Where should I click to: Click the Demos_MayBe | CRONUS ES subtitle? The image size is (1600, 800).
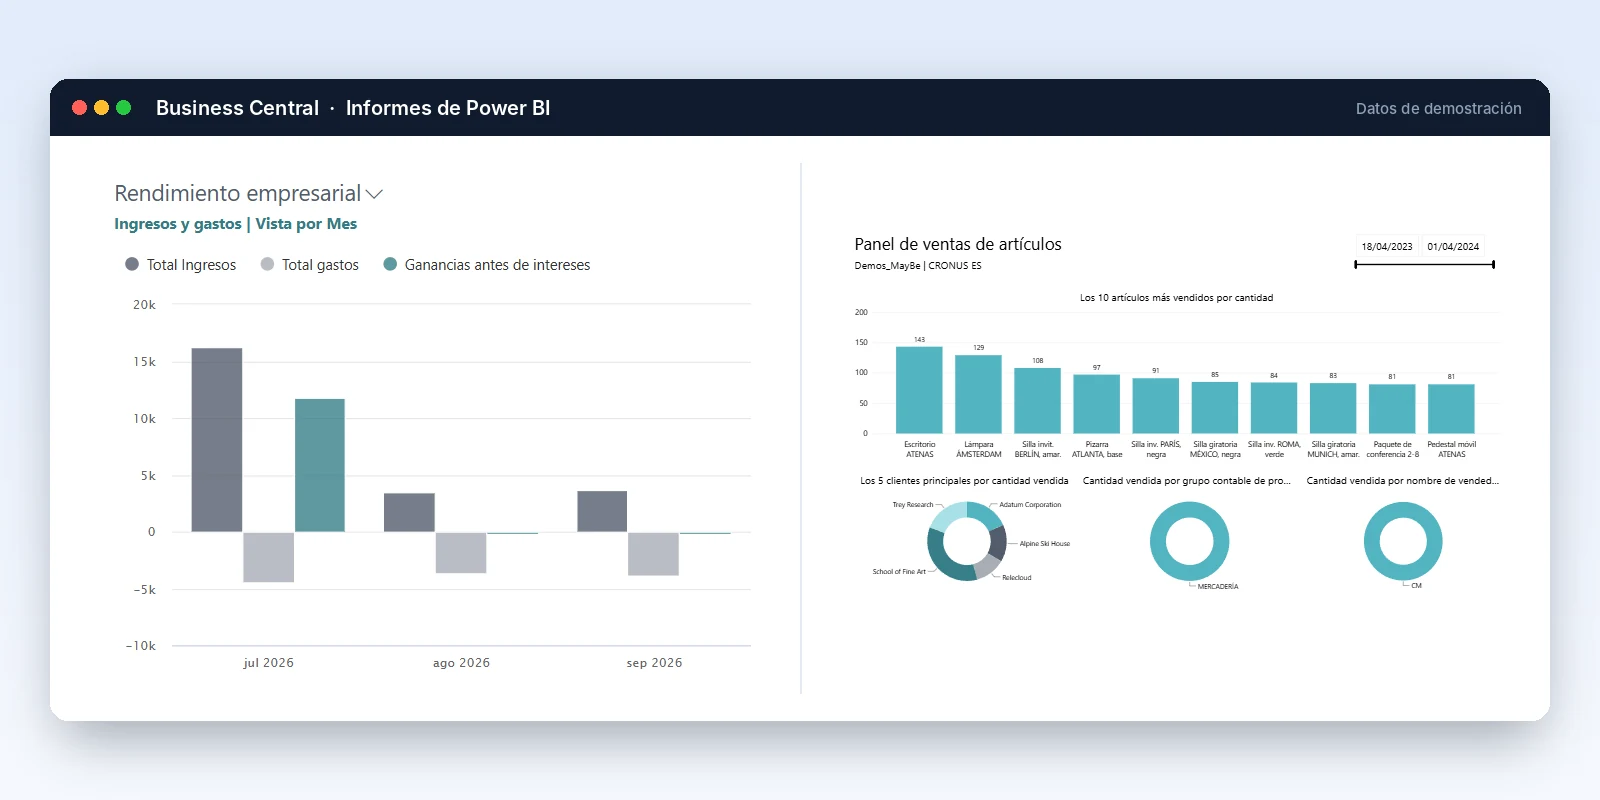click(918, 266)
